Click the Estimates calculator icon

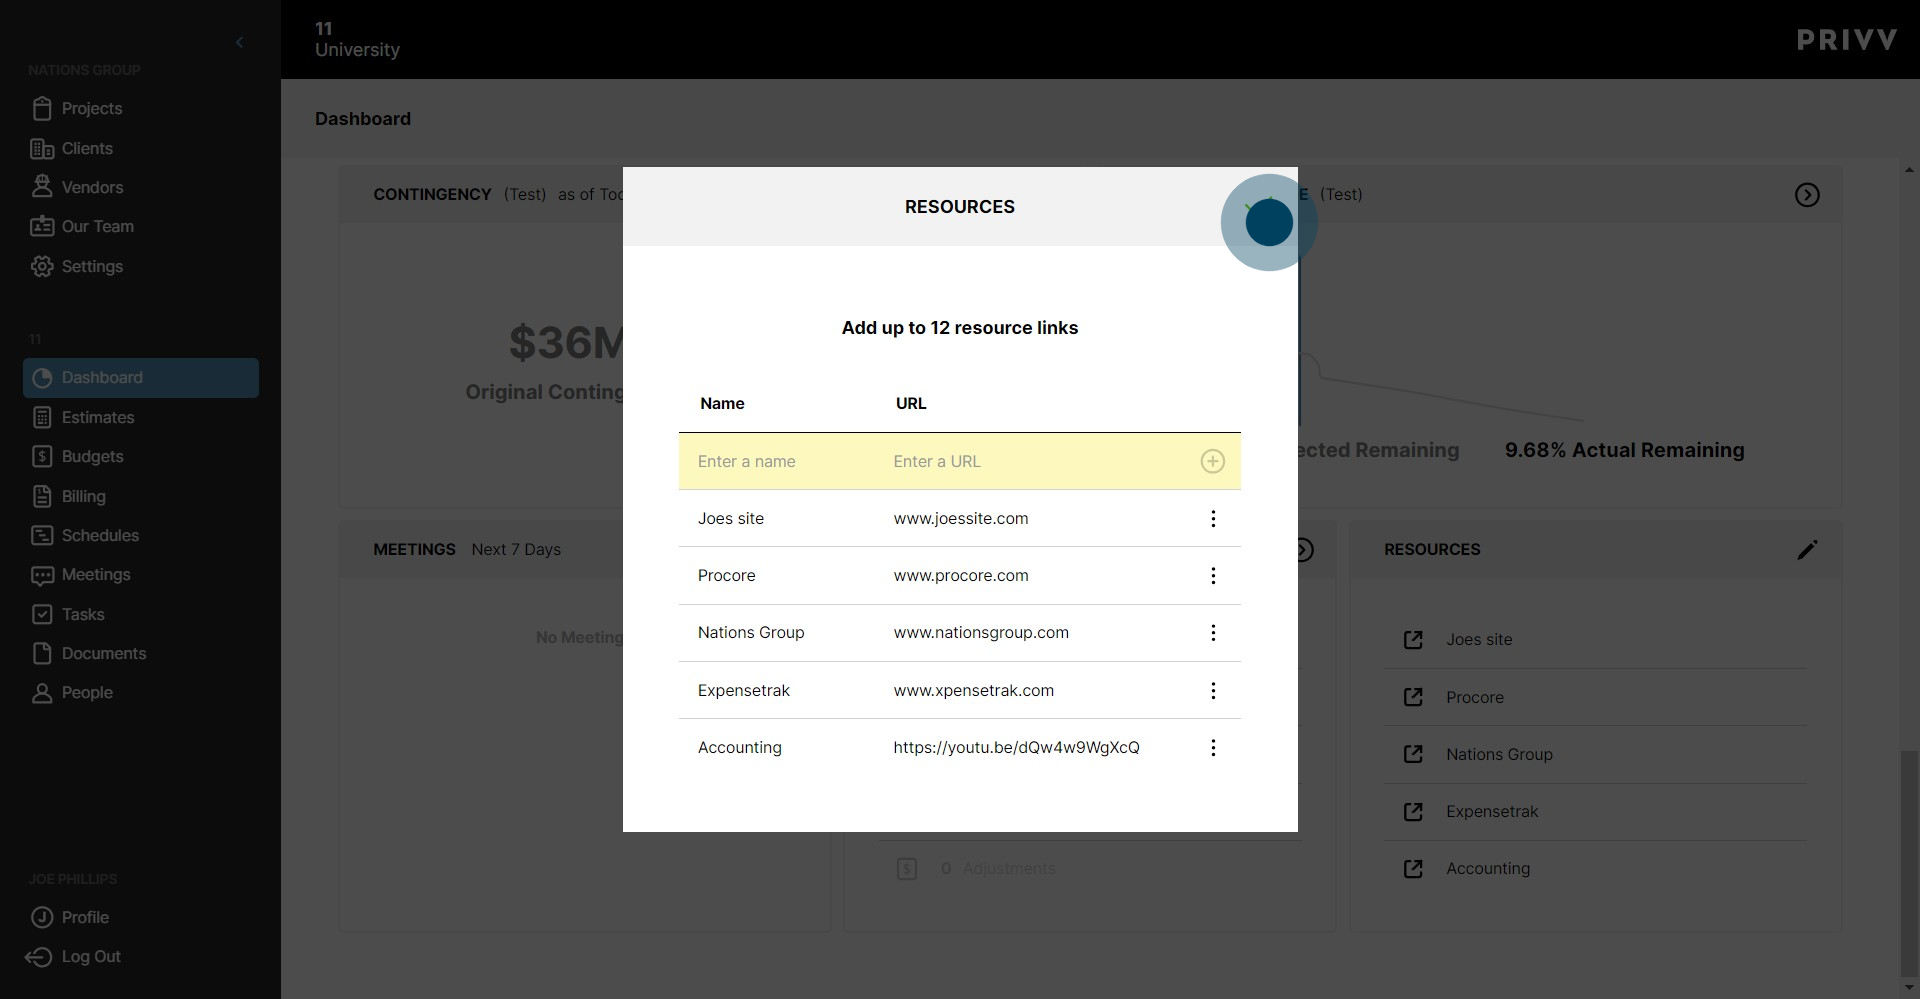[x=42, y=417]
